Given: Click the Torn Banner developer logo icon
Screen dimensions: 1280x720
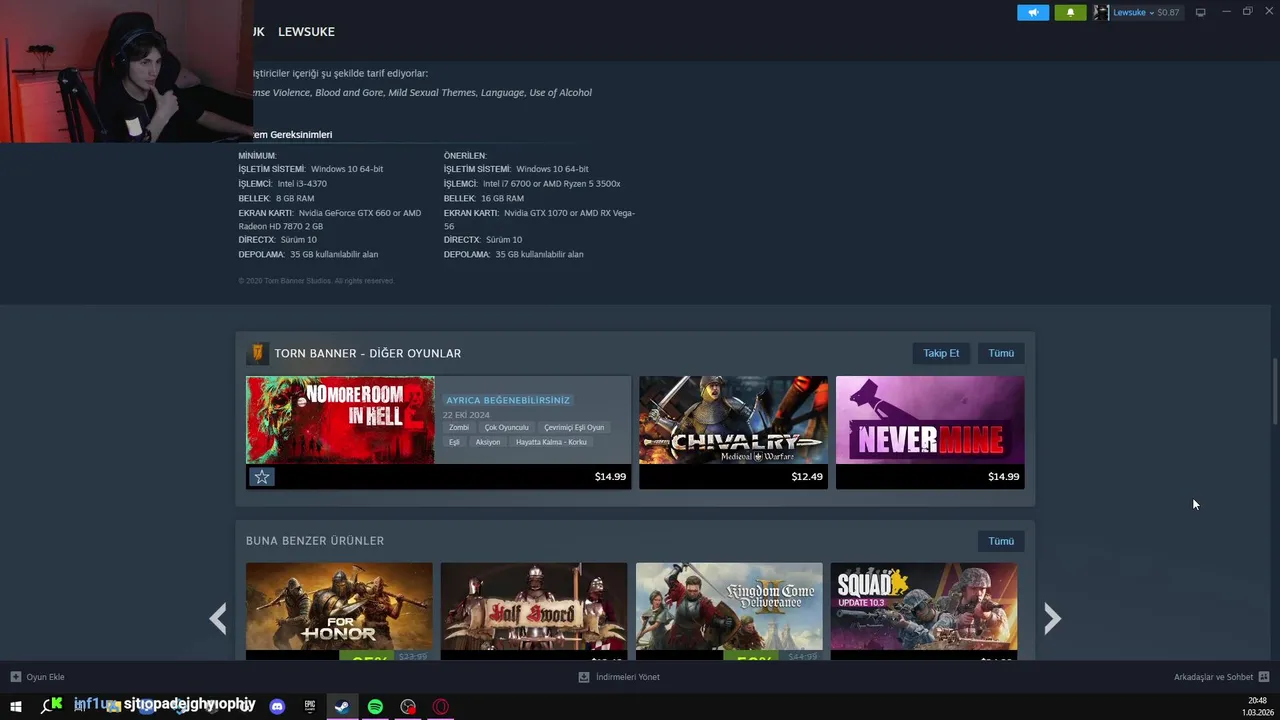Looking at the screenshot, I should [257, 353].
